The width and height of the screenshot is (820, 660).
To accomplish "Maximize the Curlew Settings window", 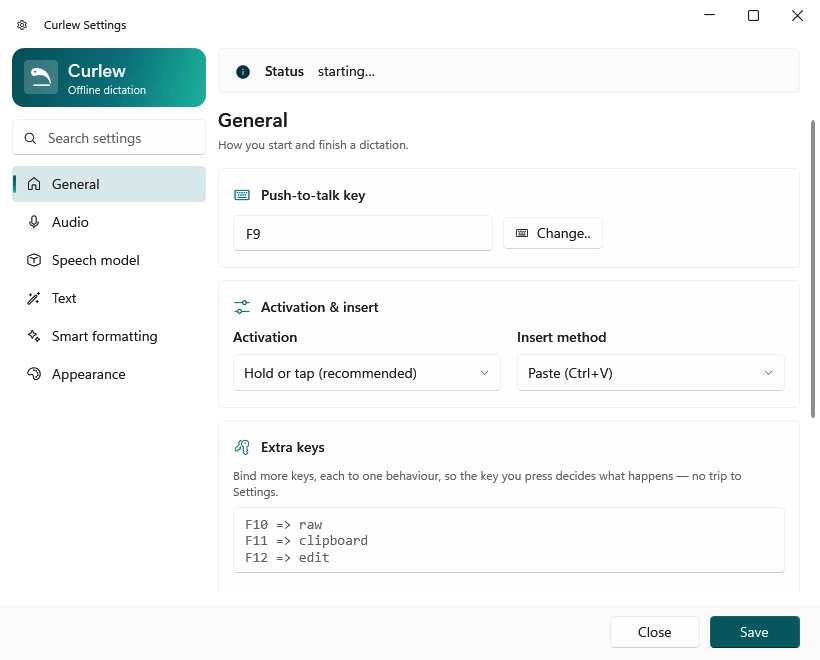I will click(x=754, y=16).
